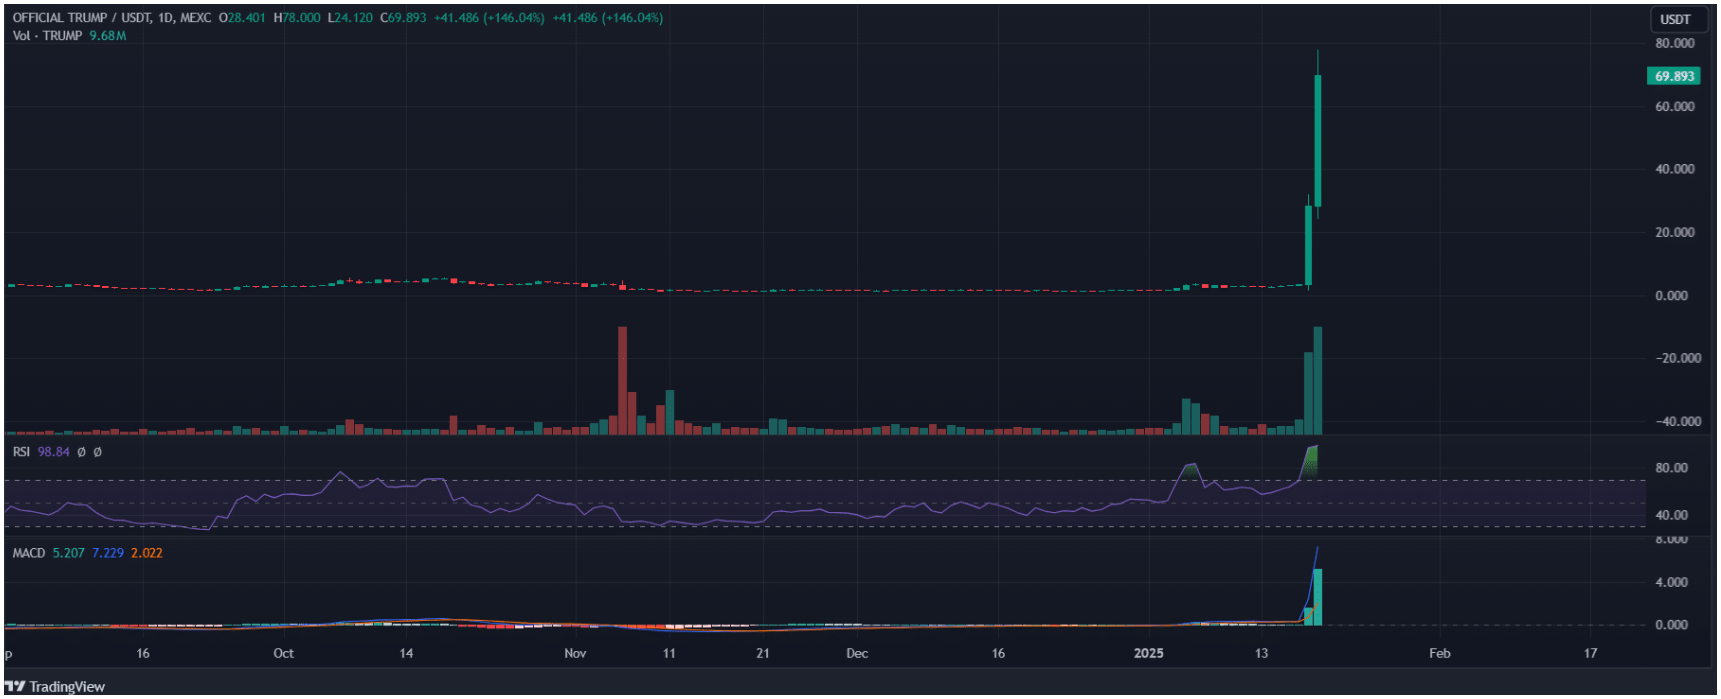This screenshot has width=1721, height=699.
Task: Select the Vol · TRUMP indicator legend
Action: point(47,36)
